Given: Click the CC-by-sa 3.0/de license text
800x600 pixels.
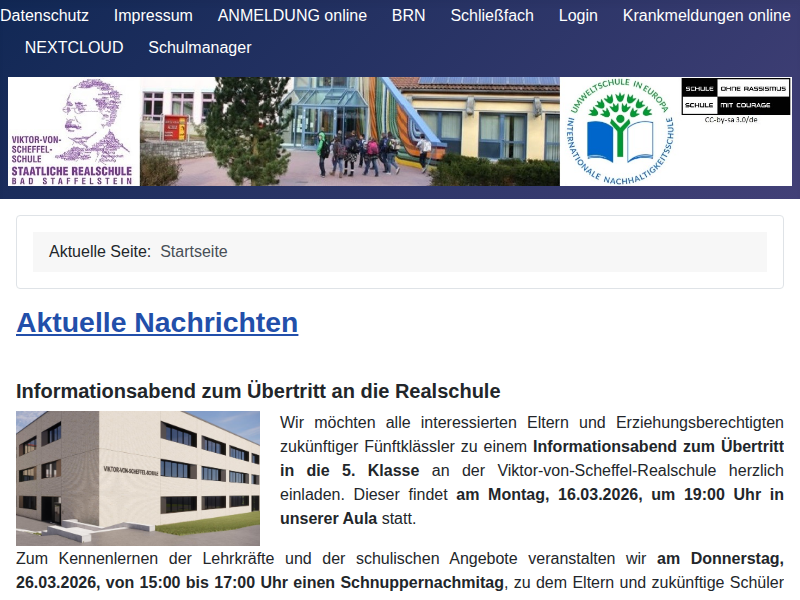Looking at the screenshot, I should pos(731,119).
